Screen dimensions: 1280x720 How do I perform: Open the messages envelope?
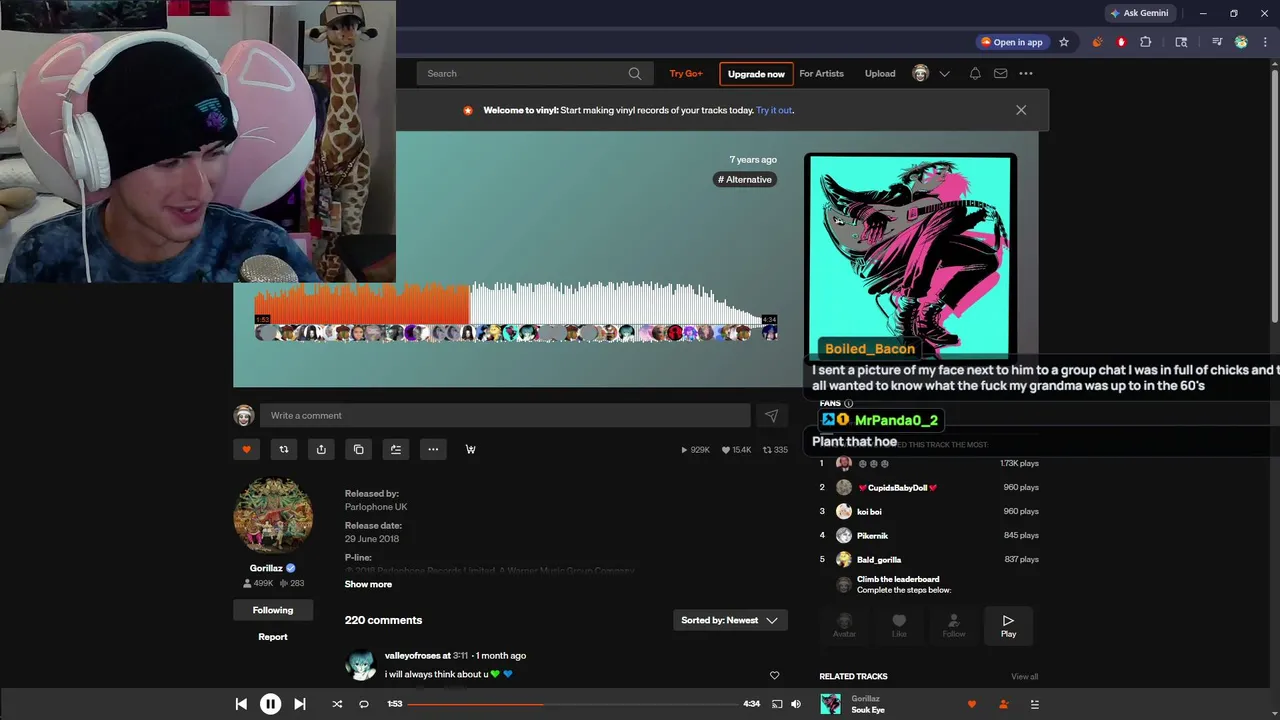(1000, 73)
